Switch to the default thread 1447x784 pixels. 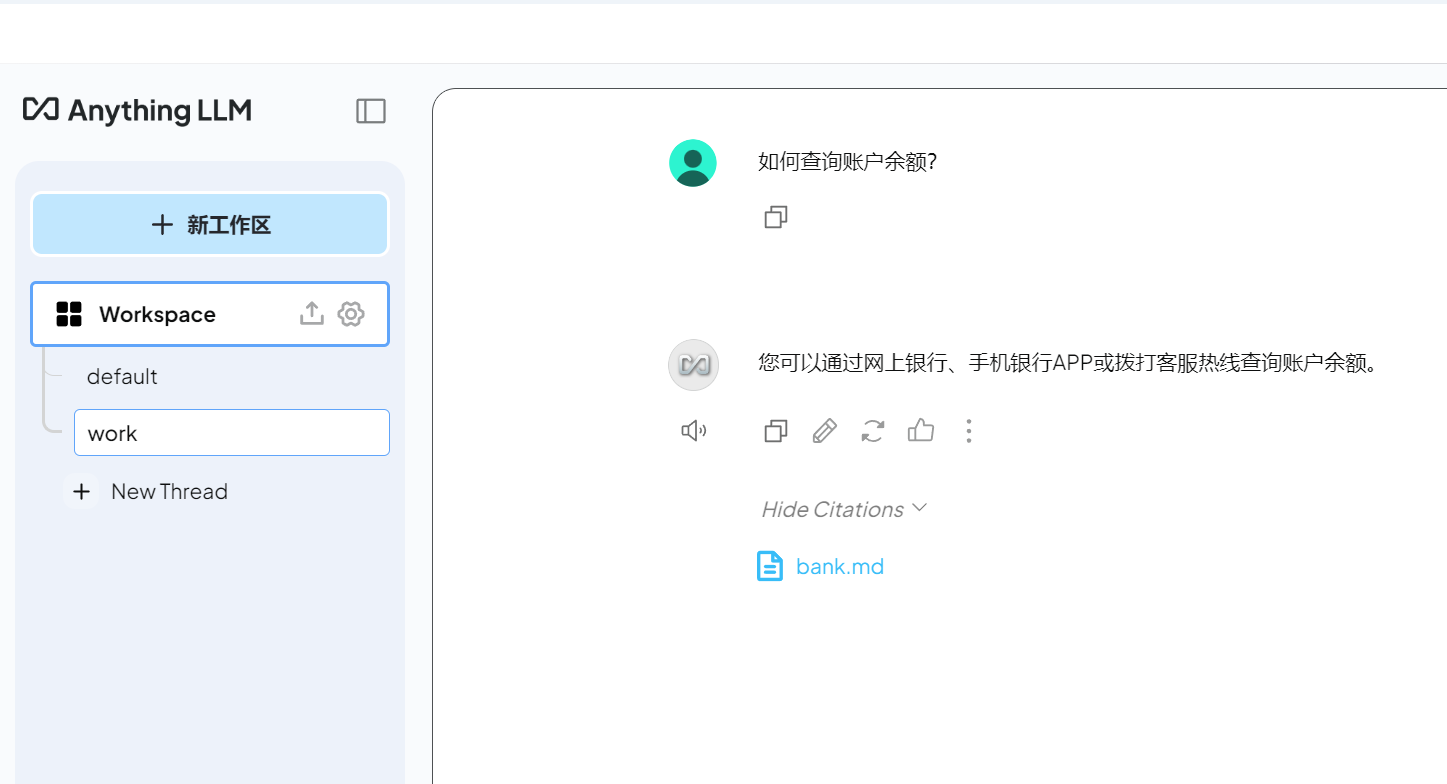(x=122, y=377)
